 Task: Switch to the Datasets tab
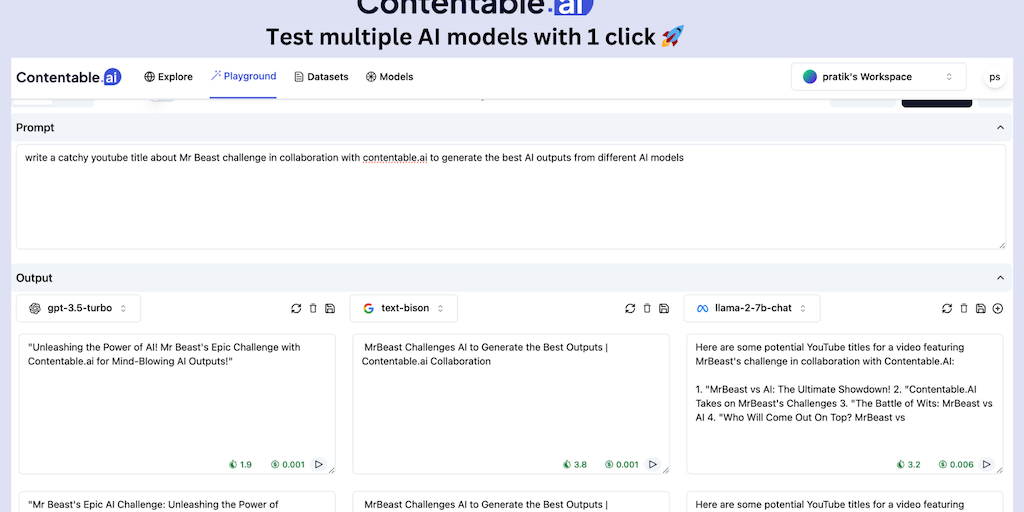tap(321, 77)
